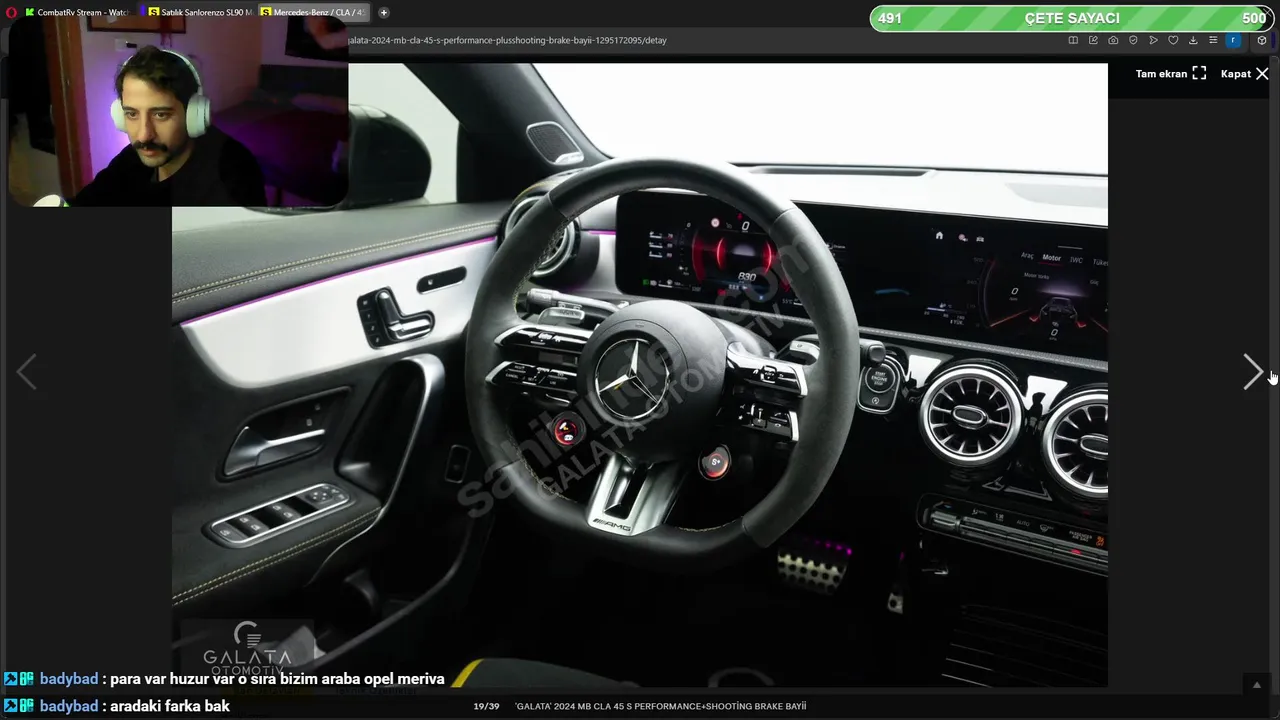Click the URL address bar text
This screenshot has width=1280, height=720.
[507, 40]
